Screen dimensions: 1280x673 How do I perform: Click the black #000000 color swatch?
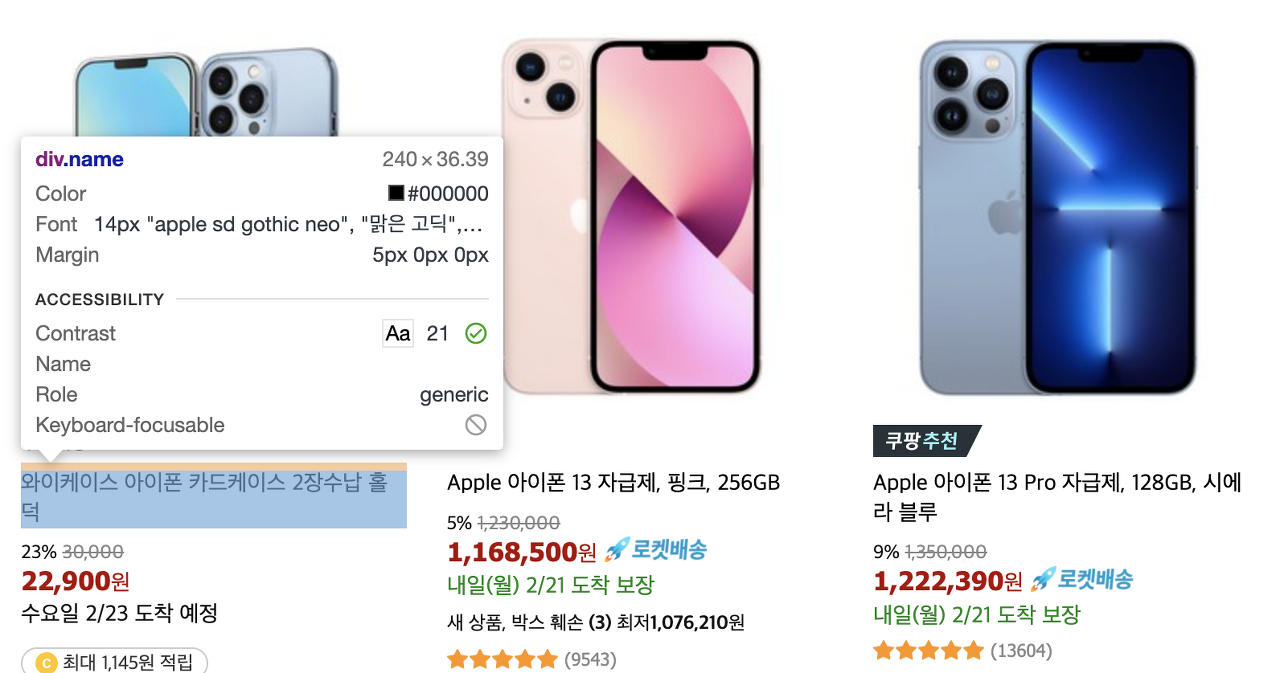click(396, 194)
